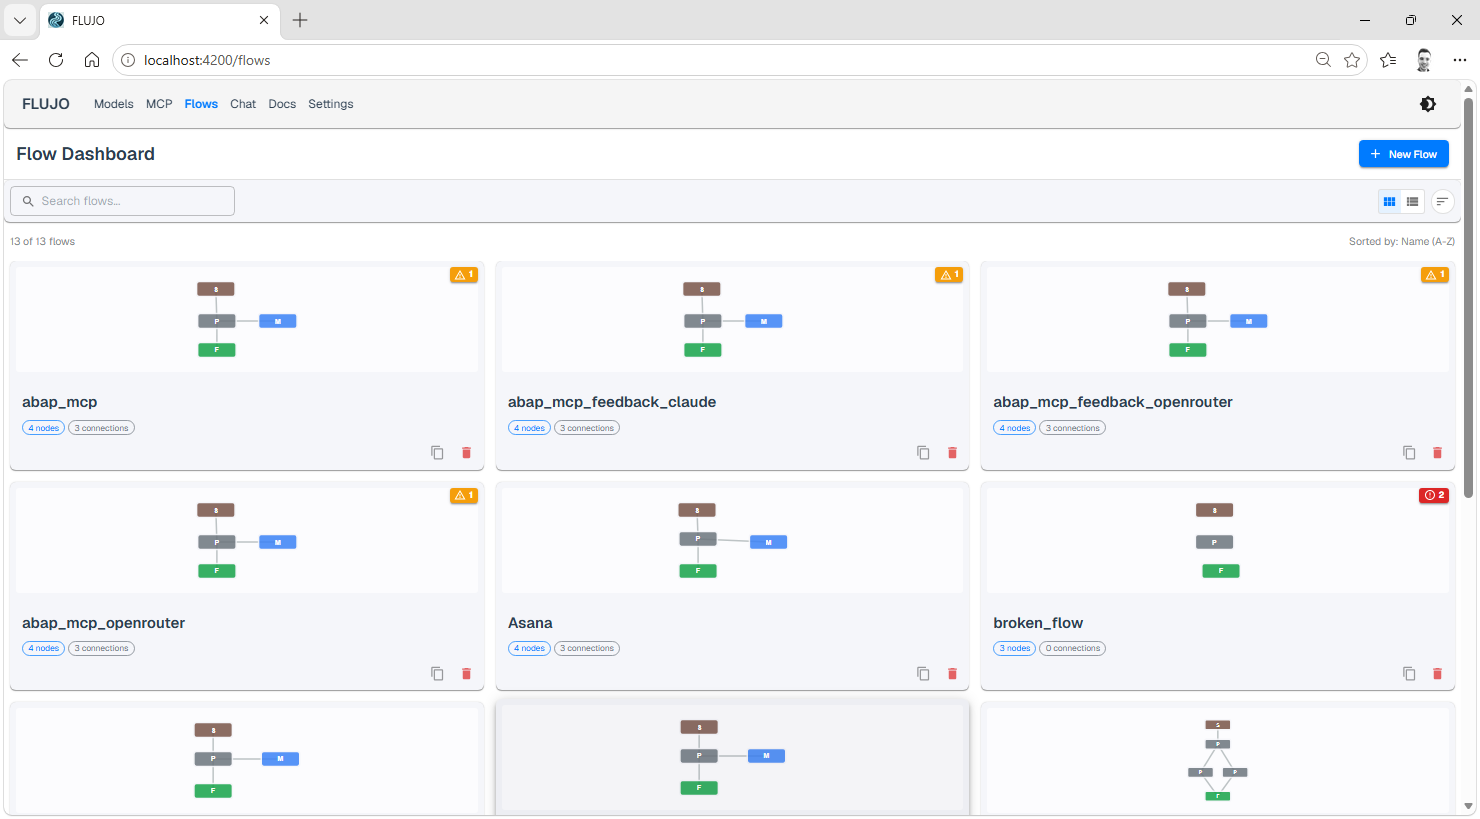
Task: Switch to list view
Action: click(1412, 202)
